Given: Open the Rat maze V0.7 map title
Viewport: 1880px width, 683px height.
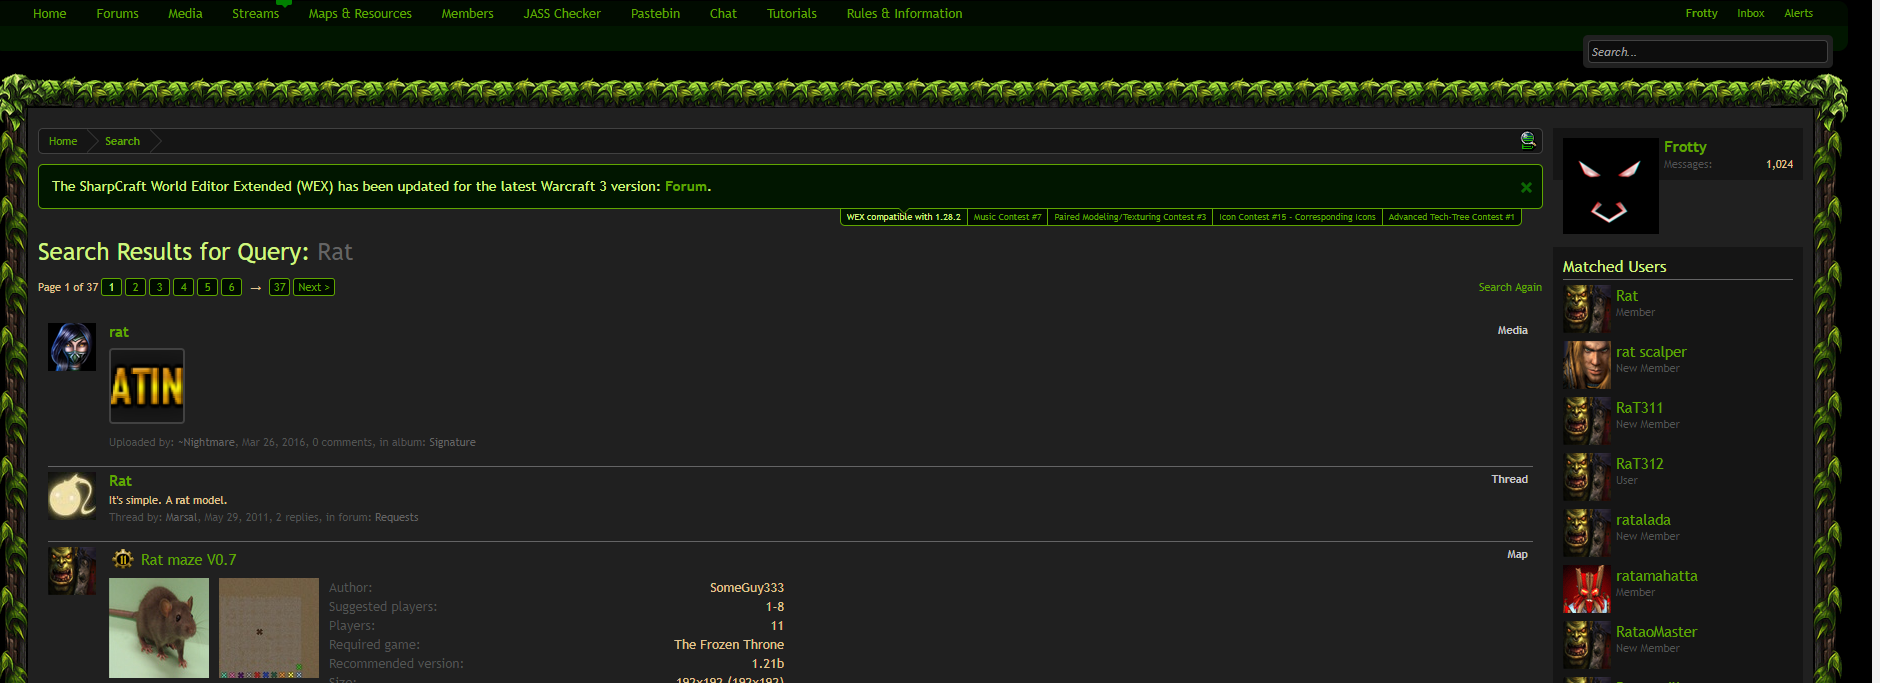Looking at the screenshot, I should coord(189,560).
